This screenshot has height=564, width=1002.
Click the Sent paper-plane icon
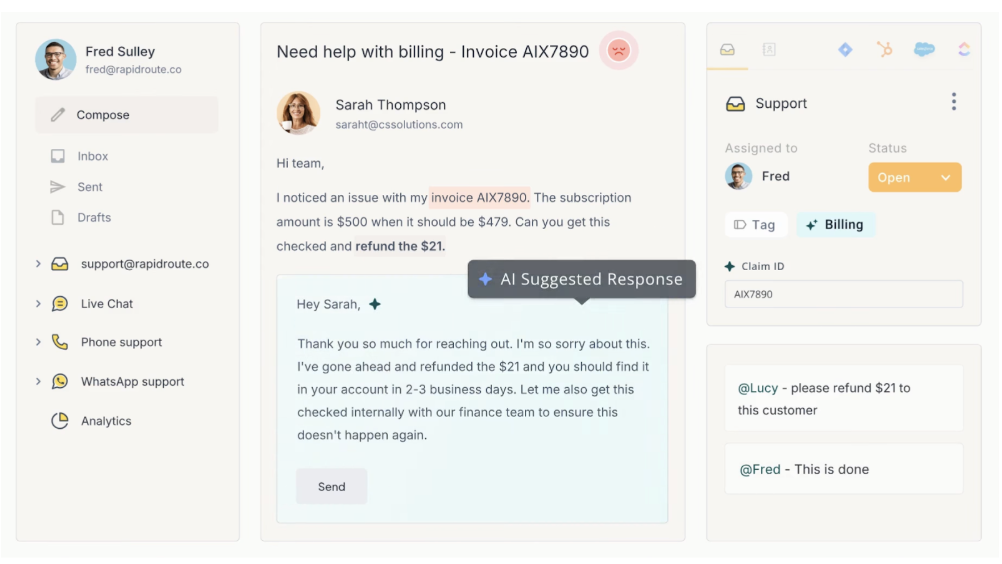[58, 187]
